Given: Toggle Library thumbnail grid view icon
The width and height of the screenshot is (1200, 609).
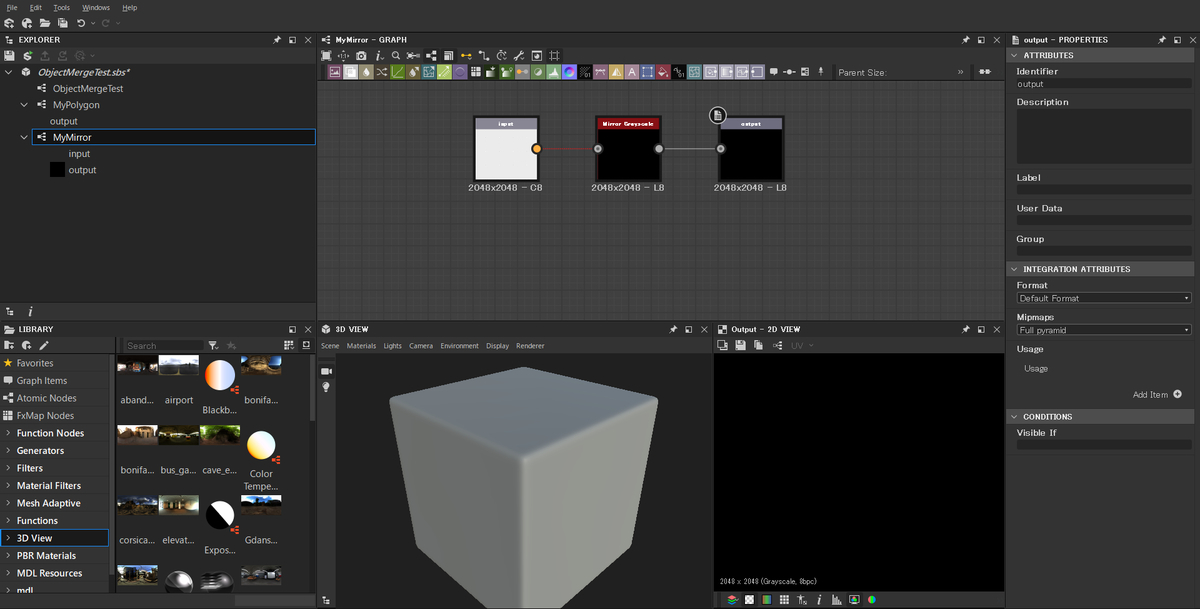Looking at the screenshot, I should click(288, 345).
